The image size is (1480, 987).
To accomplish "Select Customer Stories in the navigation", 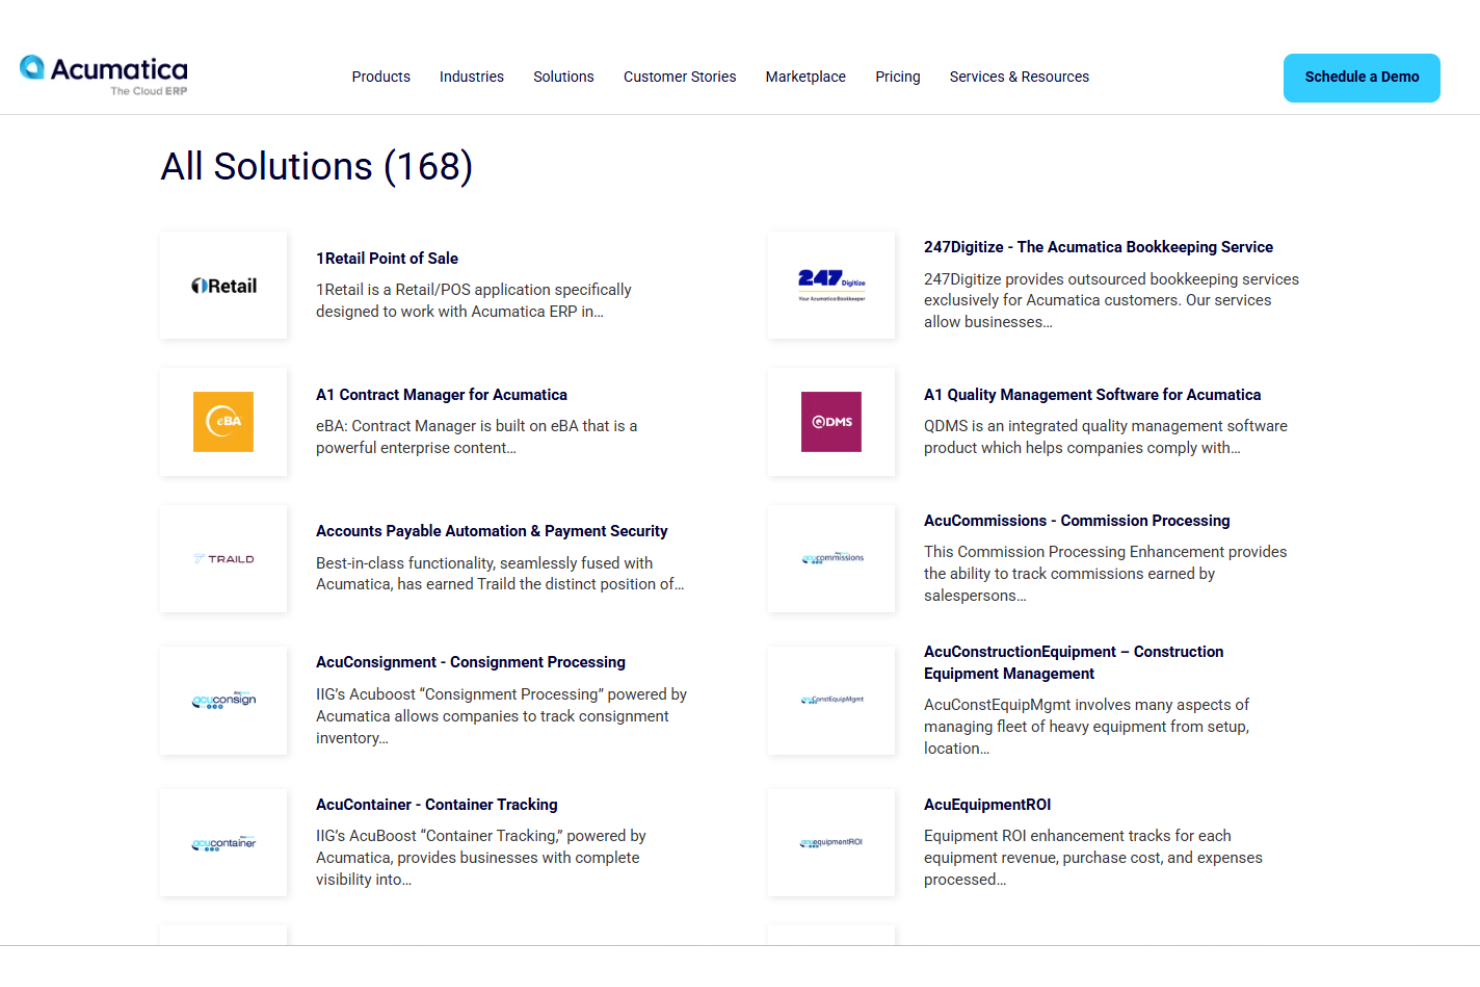I will tap(679, 76).
